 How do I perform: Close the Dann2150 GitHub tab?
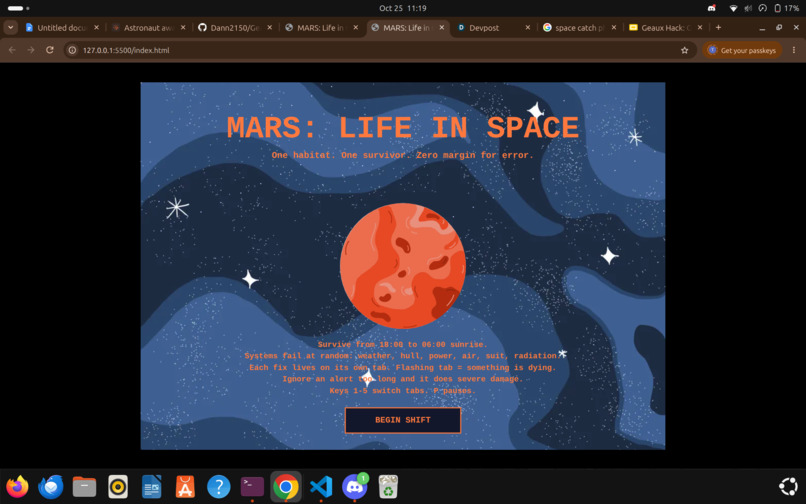(x=269, y=28)
